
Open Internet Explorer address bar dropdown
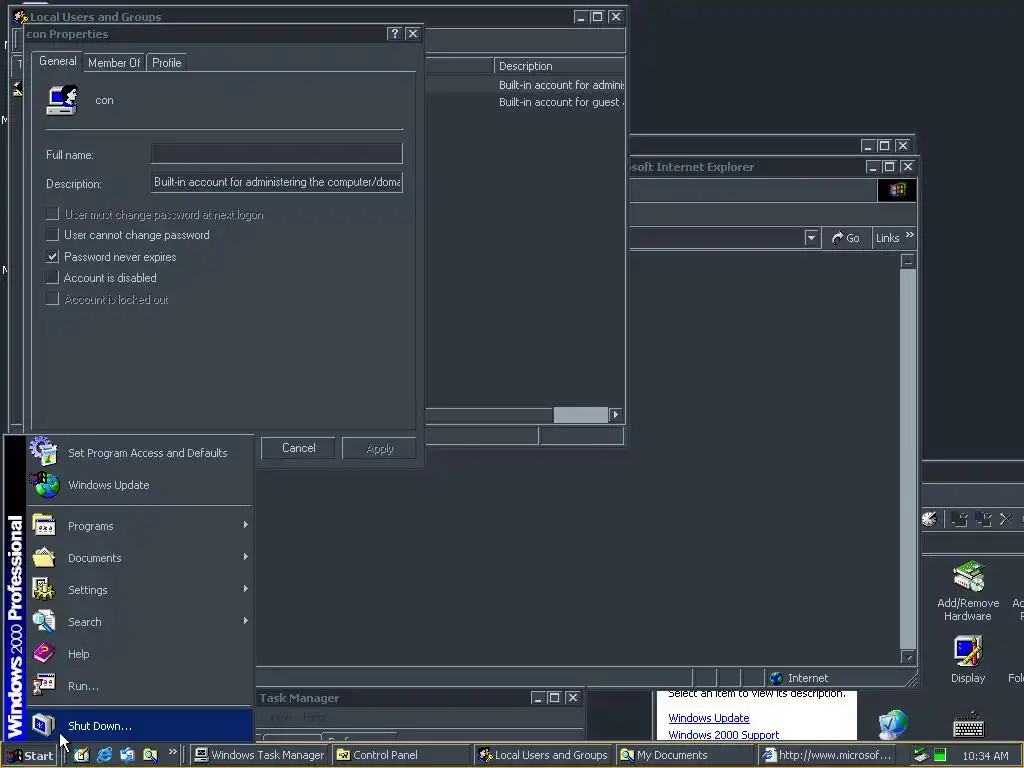click(x=811, y=238)
